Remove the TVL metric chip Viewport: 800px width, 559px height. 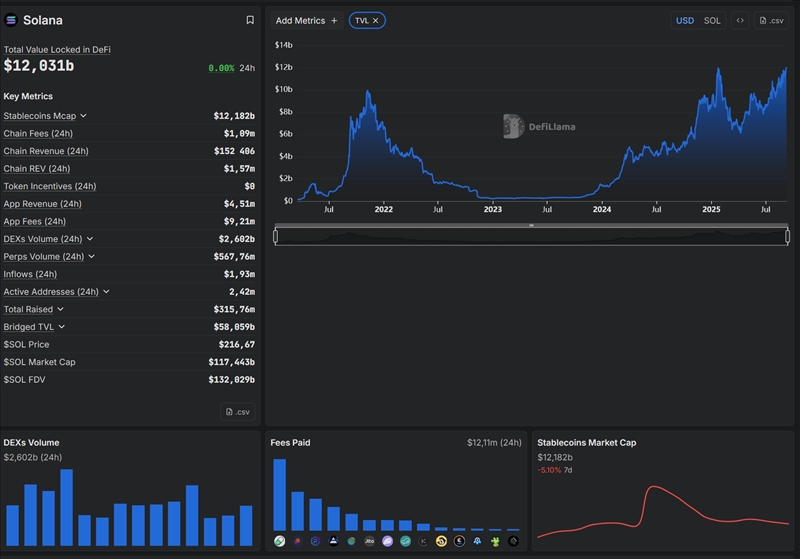(x=376, y=20)
